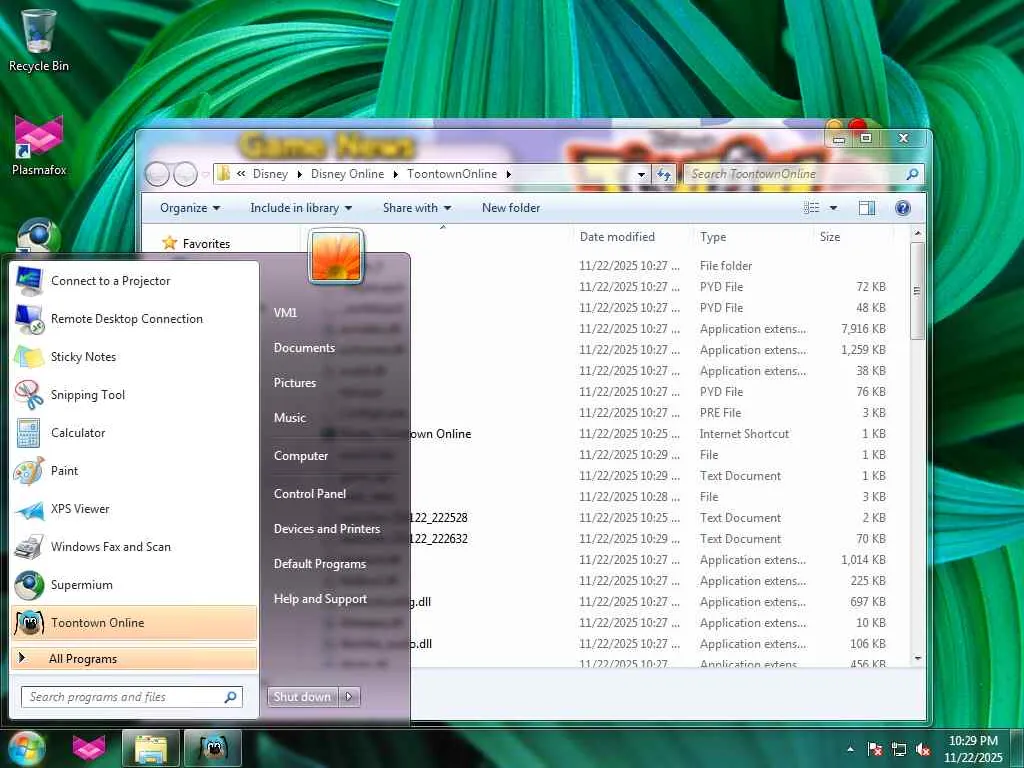Select the Internet Shortcut file row
The height and width of the screenshot is (768, 1024).
click(604, 434)
